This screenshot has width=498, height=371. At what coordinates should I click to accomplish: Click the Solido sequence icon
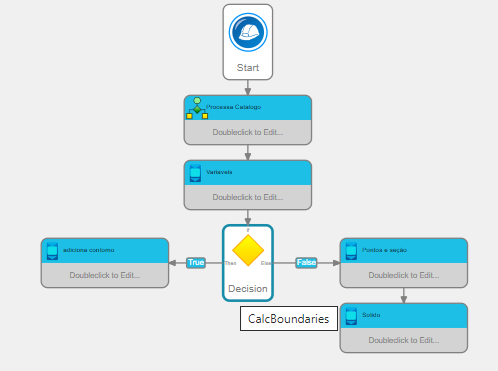(x=351, y=316)
